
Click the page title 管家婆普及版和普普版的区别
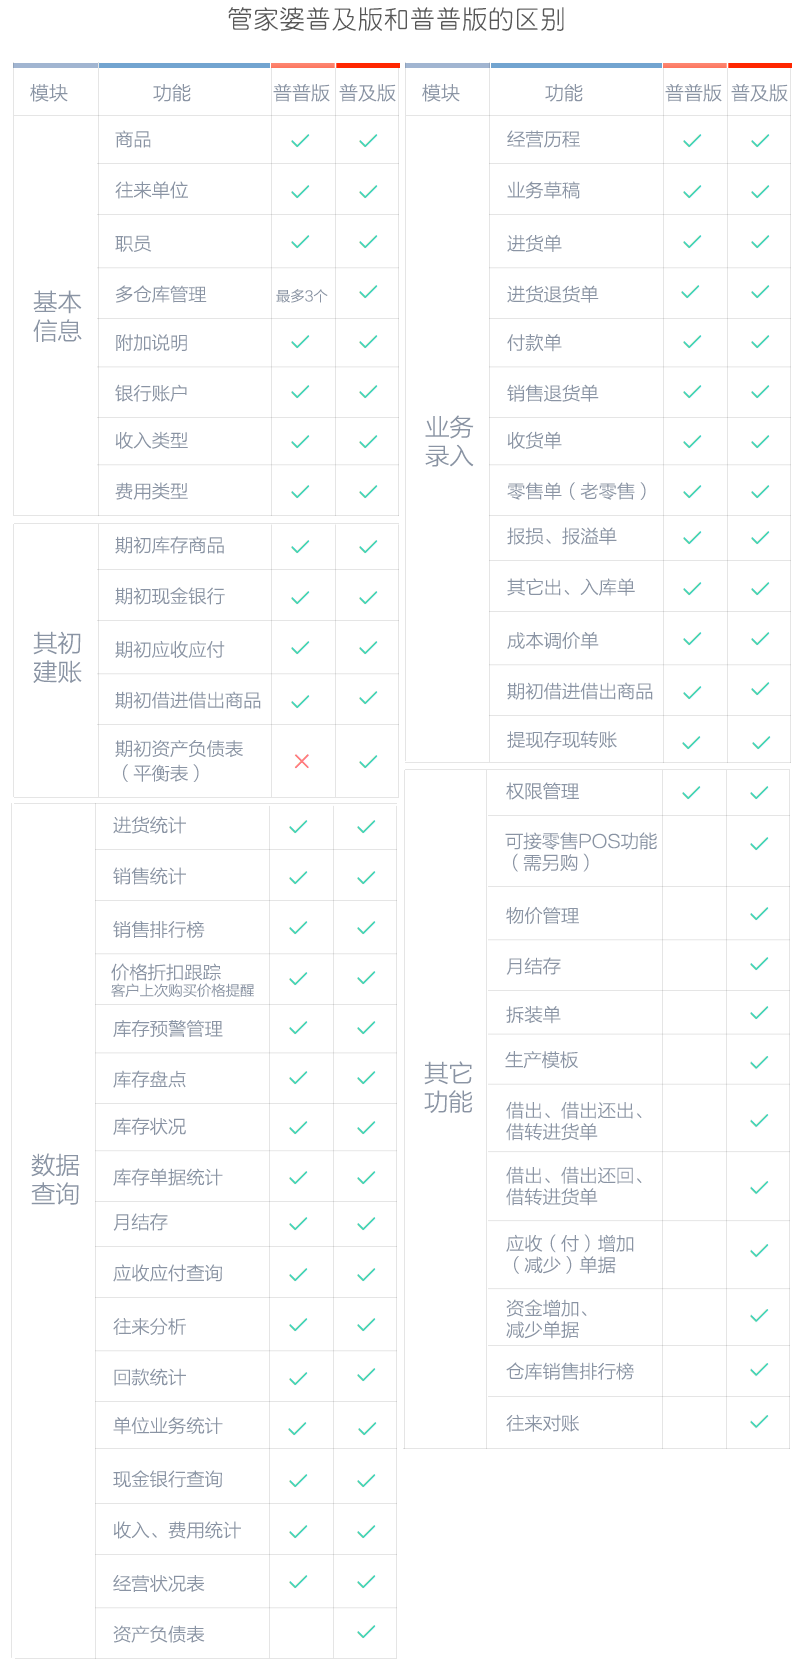pyautogui.click(x=396, y=20)
